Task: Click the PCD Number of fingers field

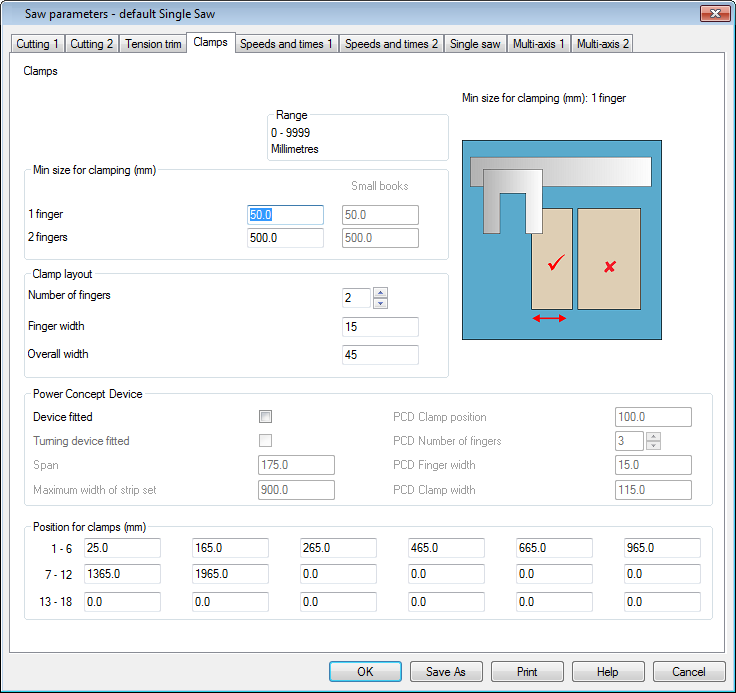Action: (x=629, y=441)
